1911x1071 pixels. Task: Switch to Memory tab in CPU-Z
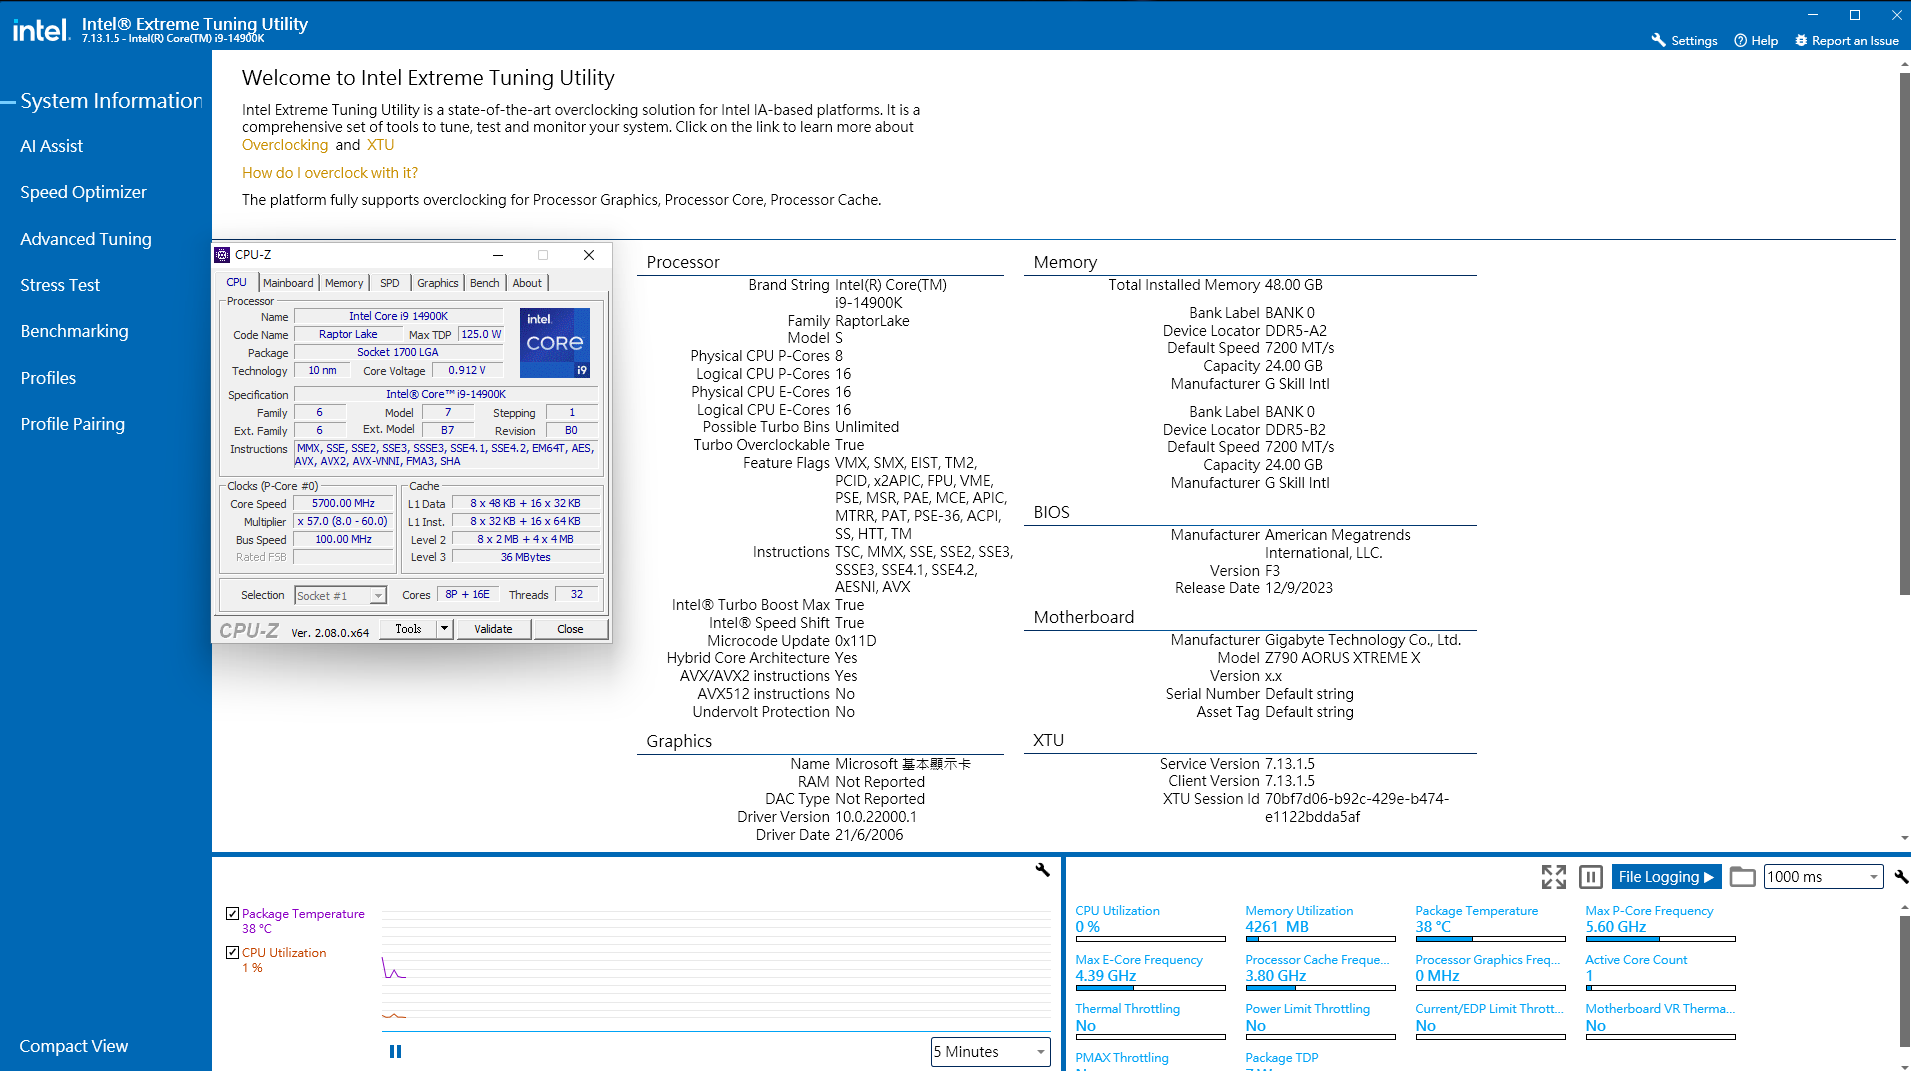[344, 283]
